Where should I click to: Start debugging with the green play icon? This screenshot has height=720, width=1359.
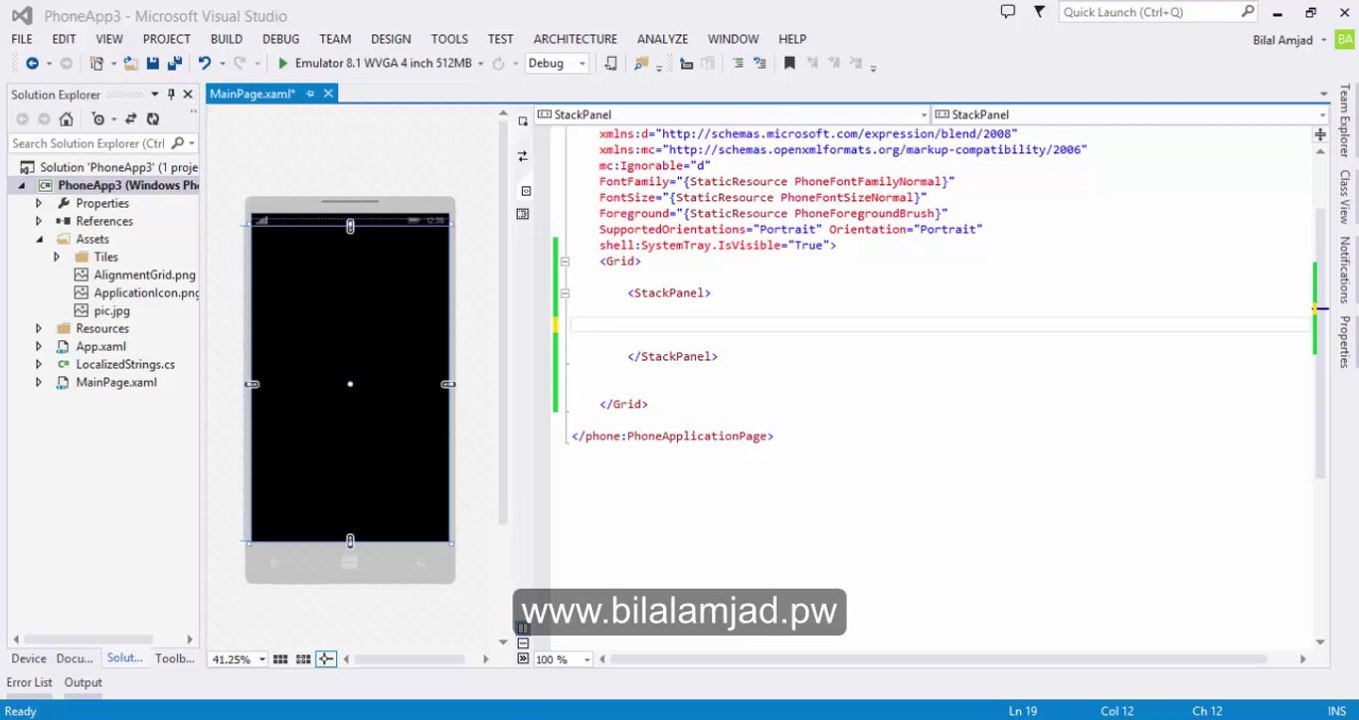(x=283, y=63)
